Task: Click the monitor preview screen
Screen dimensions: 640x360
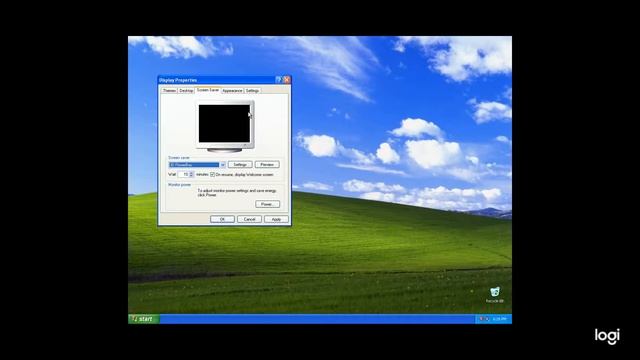Action: [224, 123]
